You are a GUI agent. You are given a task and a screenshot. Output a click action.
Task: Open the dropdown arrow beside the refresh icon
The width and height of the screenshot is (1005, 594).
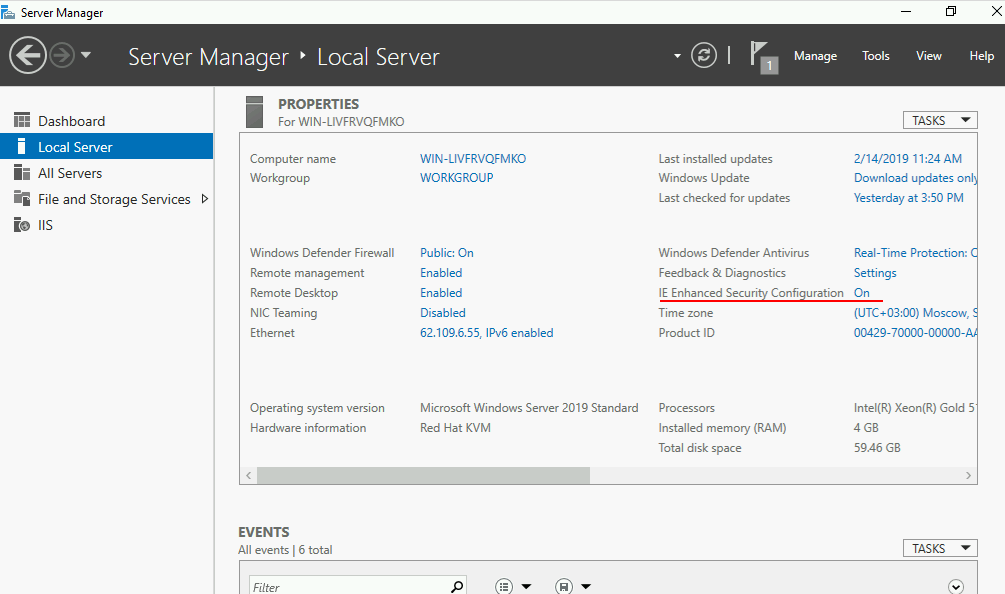[677, 56]
